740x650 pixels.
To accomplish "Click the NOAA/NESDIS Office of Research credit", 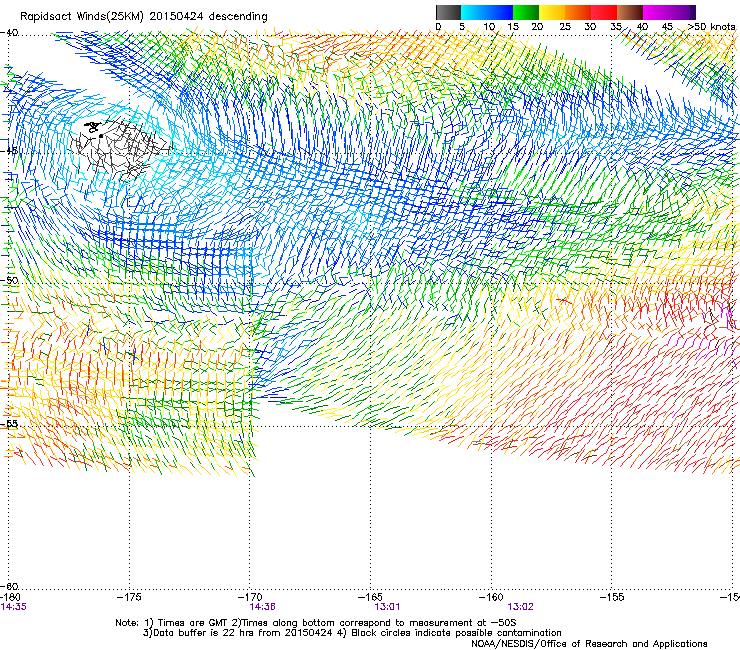I will click(589, 644).
